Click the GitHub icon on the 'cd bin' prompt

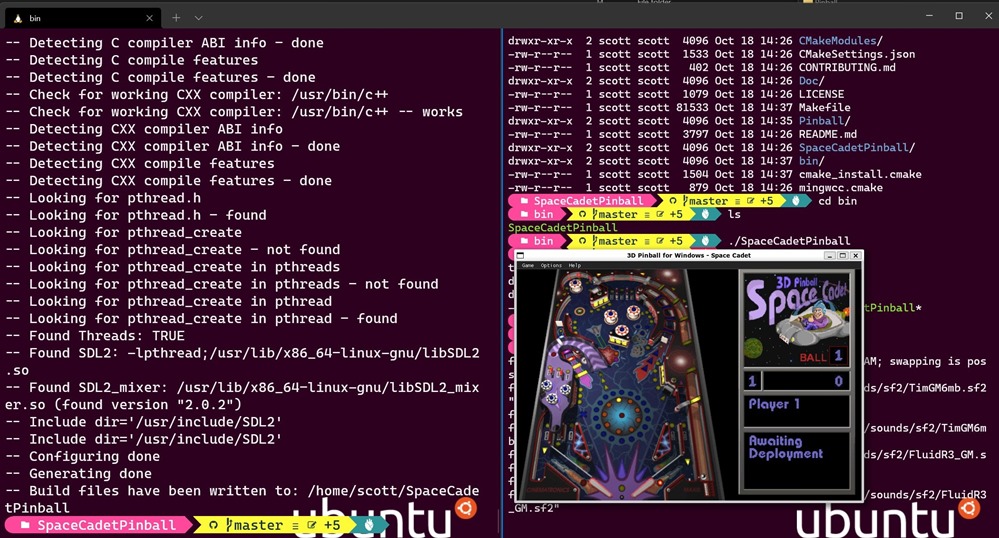coord(673,201)
